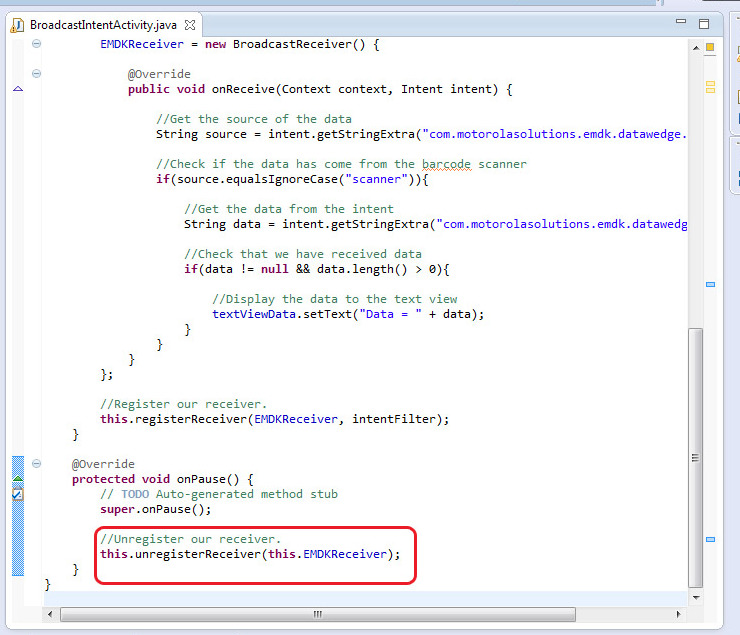The height and width of the screenshot is (635, 740).
Task: Click the yellow warning summary square in overview ruler
Action: click(711, 46)
